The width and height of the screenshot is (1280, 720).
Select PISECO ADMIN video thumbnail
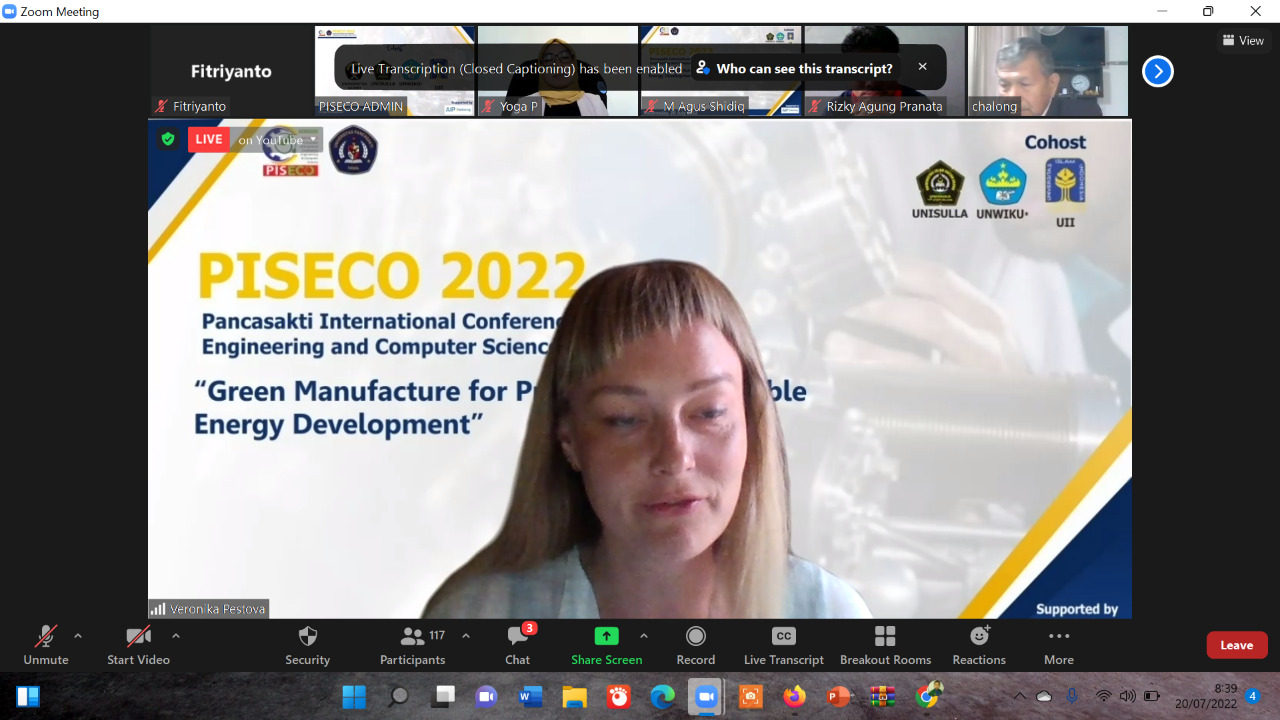pos(395,71)
